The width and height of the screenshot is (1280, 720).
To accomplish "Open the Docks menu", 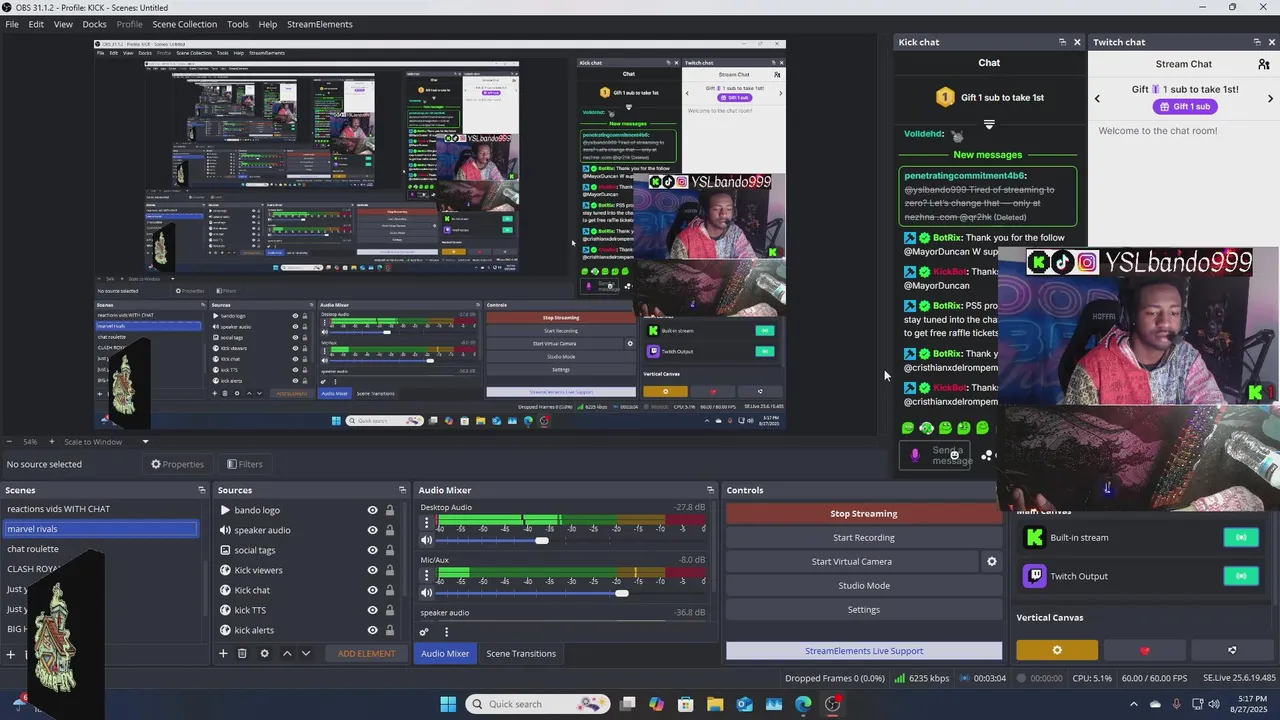I will click(x=94, y=24).
